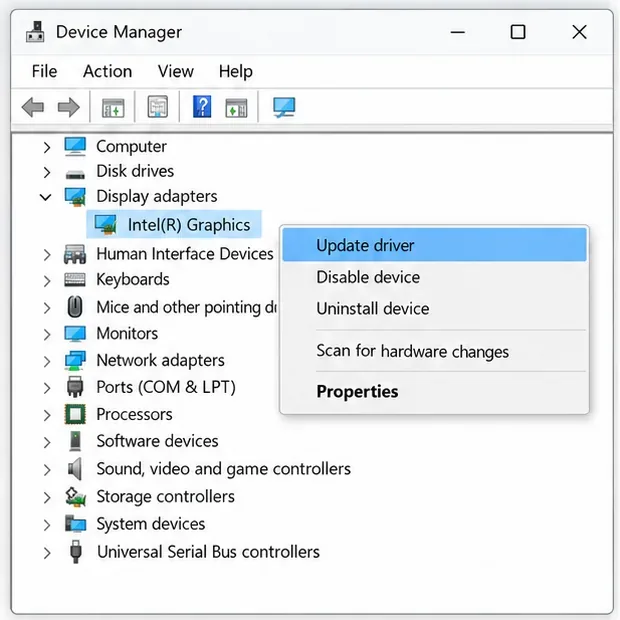Close the Device Manager window
This screenshot has width=620, height=620.
click(579, 32)
